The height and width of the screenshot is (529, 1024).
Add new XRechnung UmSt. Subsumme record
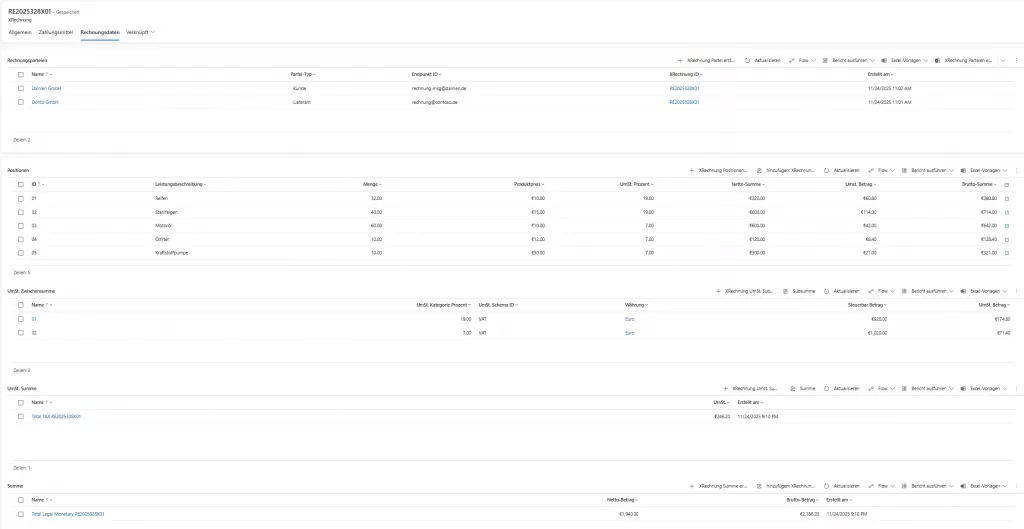(744, 291)
